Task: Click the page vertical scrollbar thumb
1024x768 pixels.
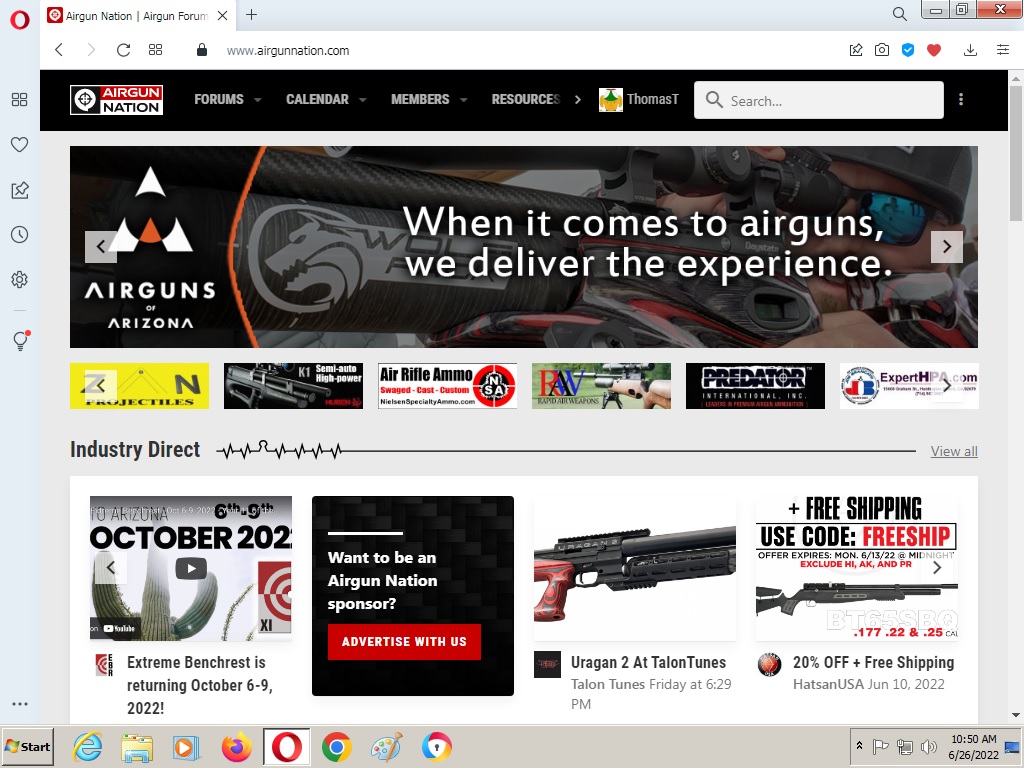Action: (x=1016, y=153)
